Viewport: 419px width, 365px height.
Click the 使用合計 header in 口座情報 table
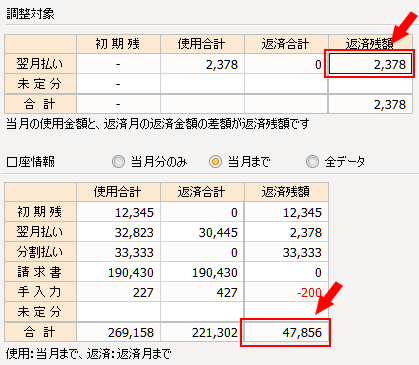[x=118, y=192]
